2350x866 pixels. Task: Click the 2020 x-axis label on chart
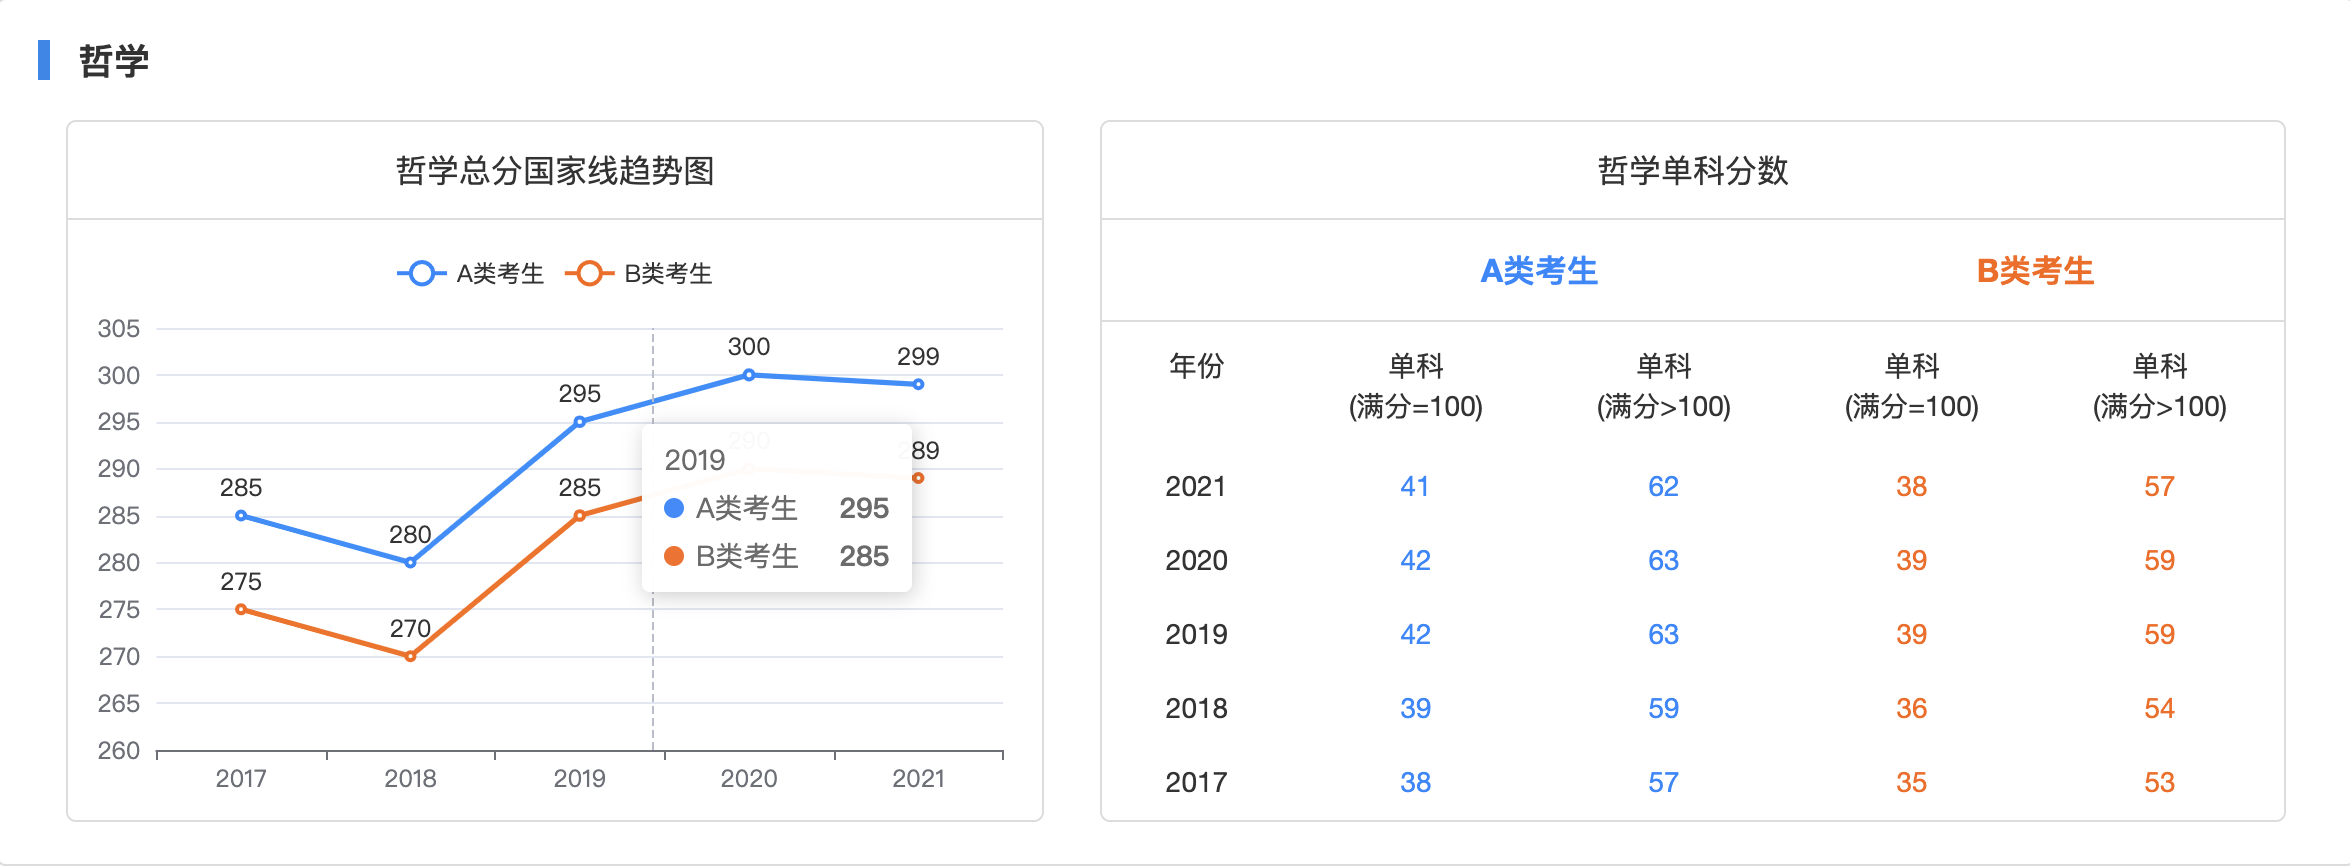(x=749, y=778)
